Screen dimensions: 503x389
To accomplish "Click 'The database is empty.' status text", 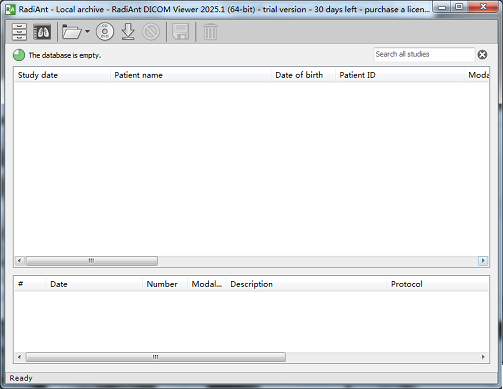I will pyautogui.click(x=65, y=55).
